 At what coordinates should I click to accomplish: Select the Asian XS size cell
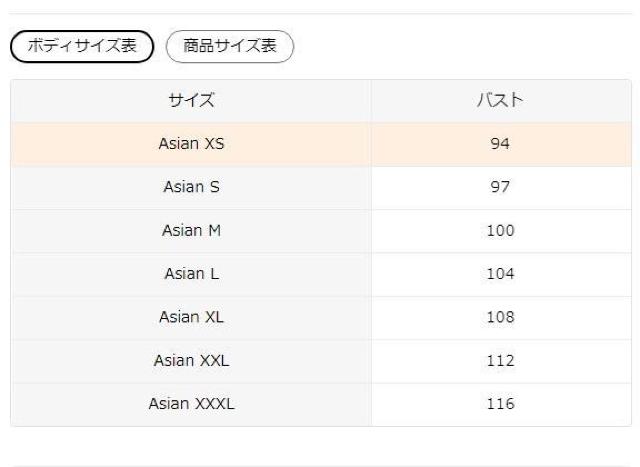(x=191, y=144)
